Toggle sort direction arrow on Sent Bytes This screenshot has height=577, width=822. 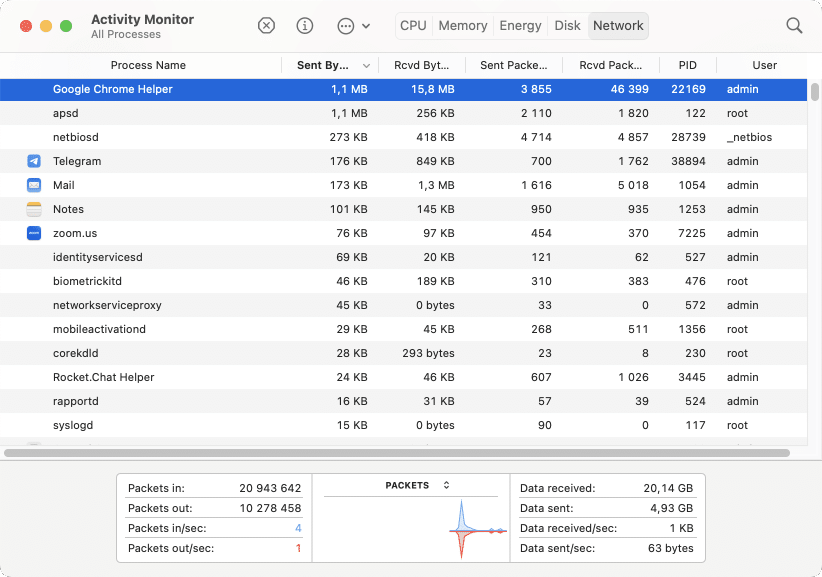366,66
